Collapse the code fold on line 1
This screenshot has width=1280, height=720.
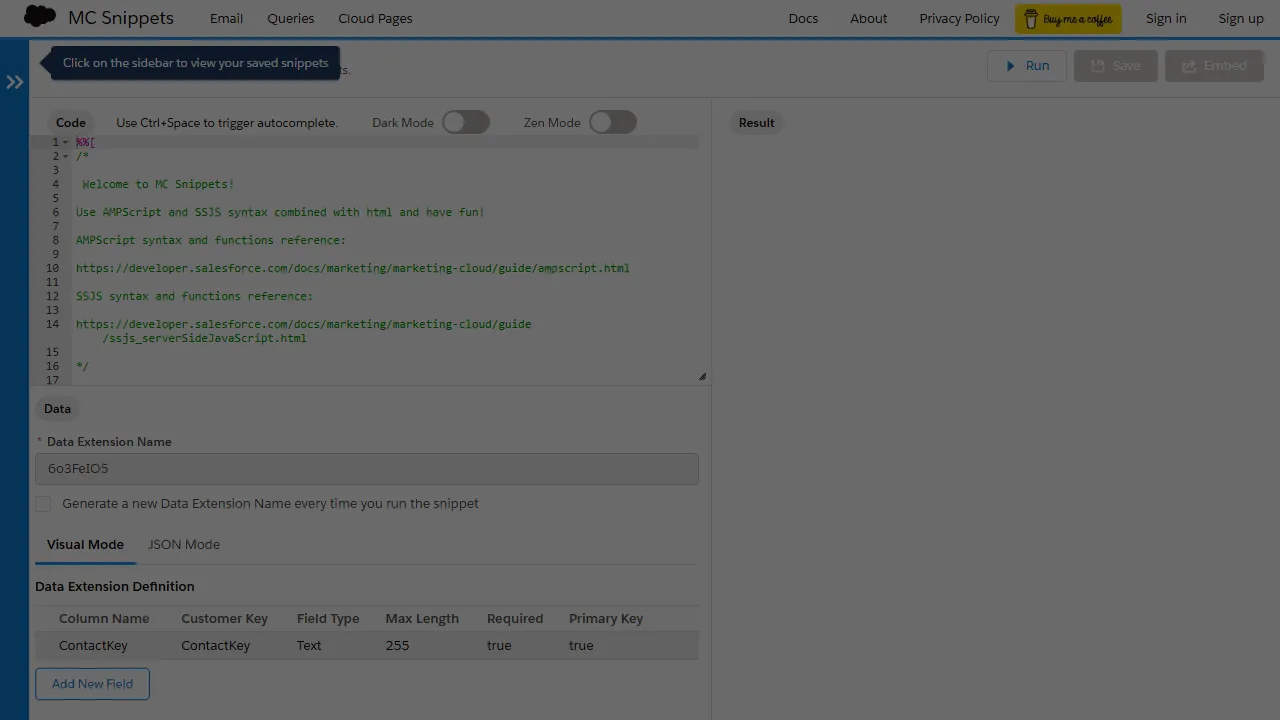tap(65, 142)
